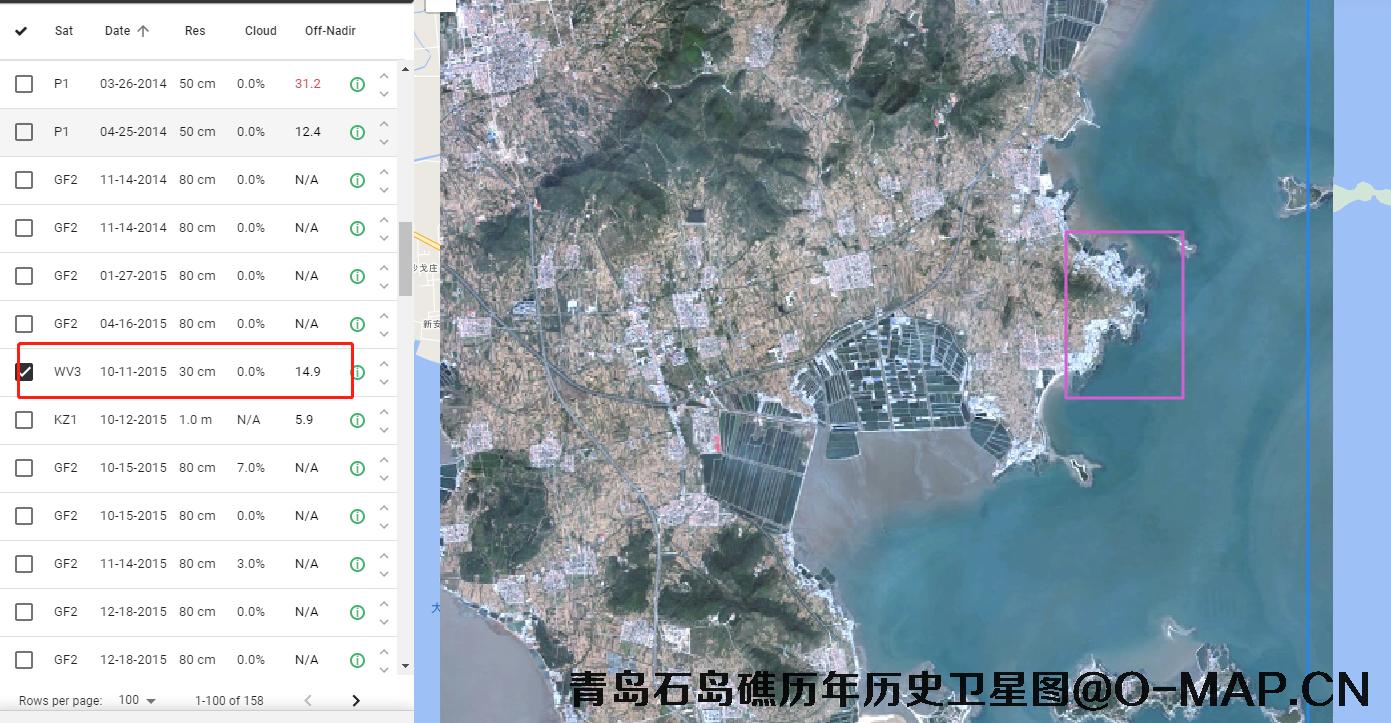
Task: View info icon of WV3 10-11-2015 row
Action: click(358, 372)
